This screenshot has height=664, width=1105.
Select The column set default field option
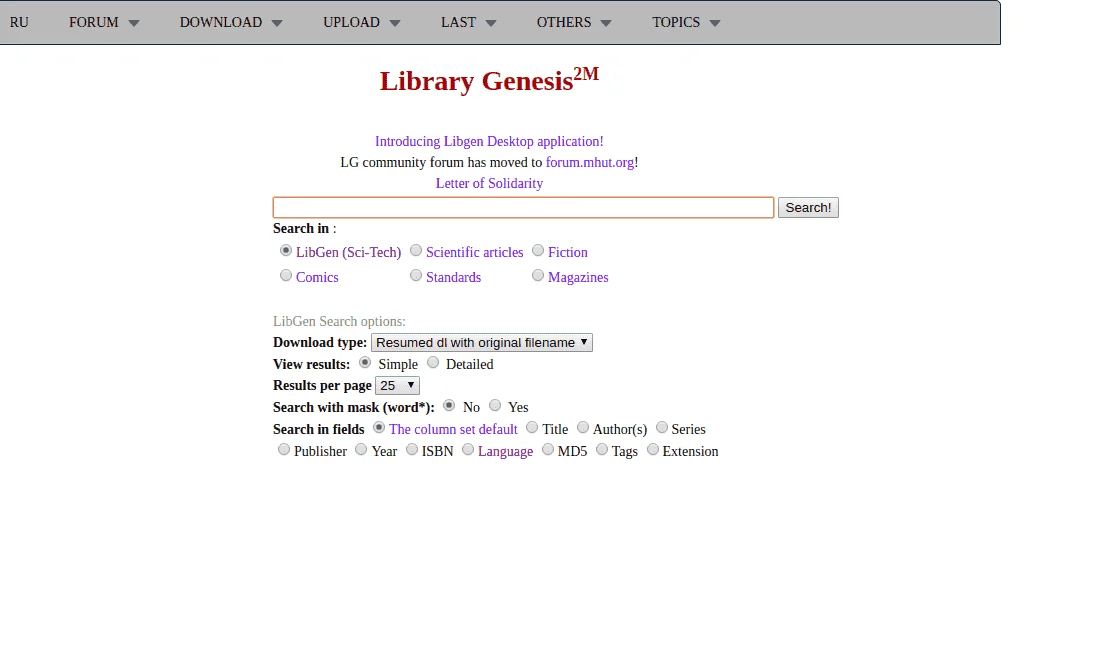coord(378,427)
